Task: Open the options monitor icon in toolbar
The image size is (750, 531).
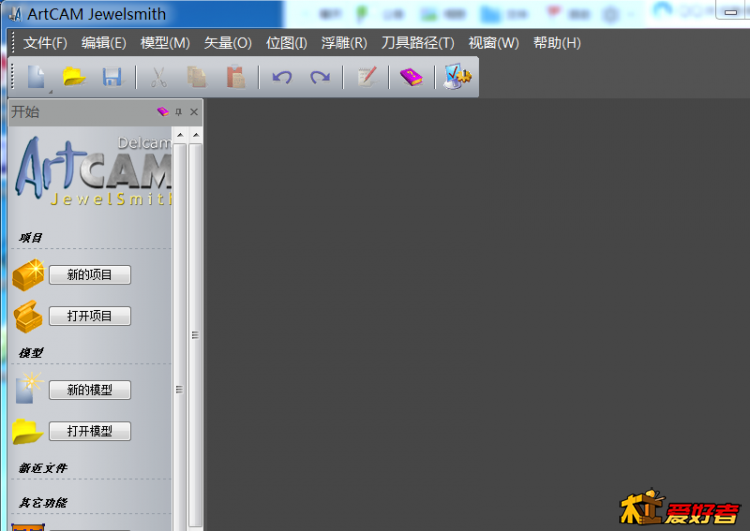Action: tap(457, 77)
